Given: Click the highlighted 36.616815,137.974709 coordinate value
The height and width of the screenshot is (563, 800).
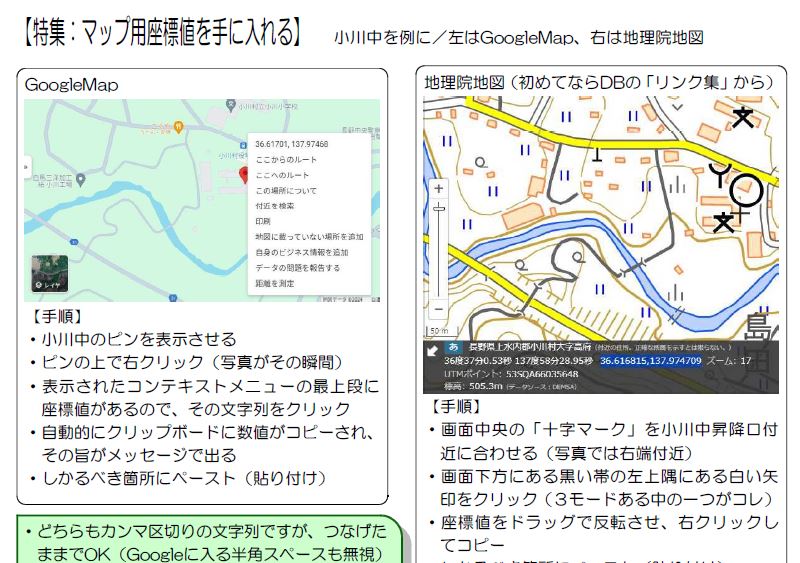Looking at the screenshot, I should (x=651, y=361).
